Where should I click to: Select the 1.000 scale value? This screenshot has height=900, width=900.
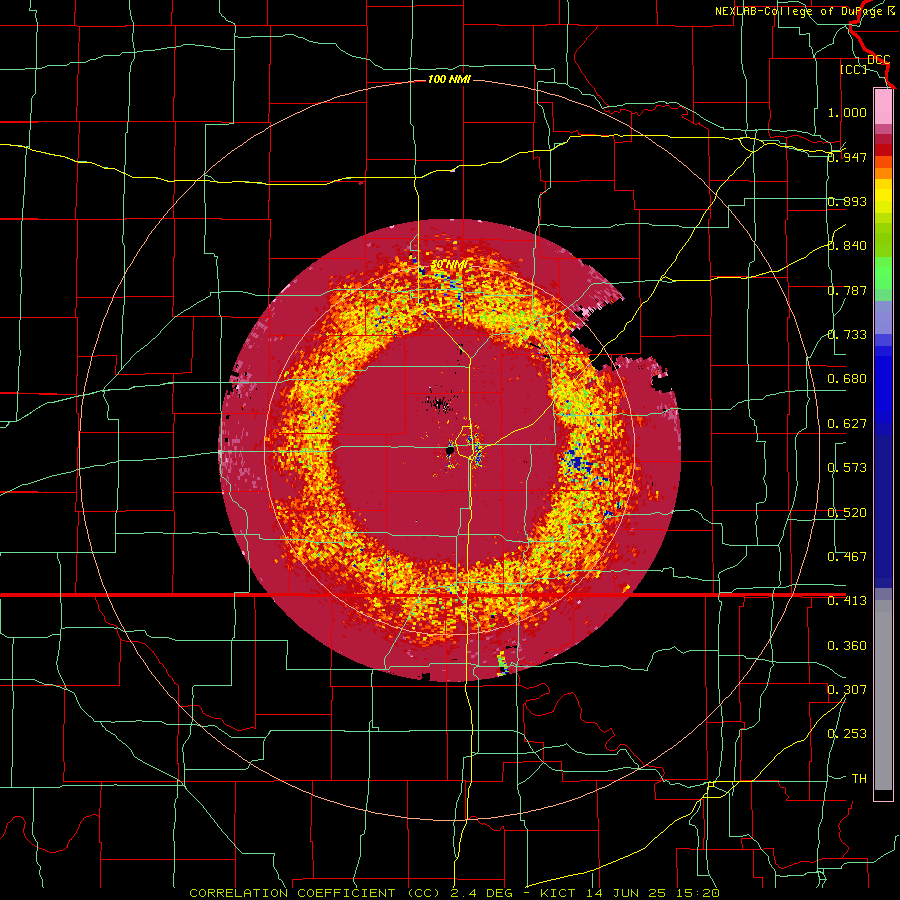847,112
